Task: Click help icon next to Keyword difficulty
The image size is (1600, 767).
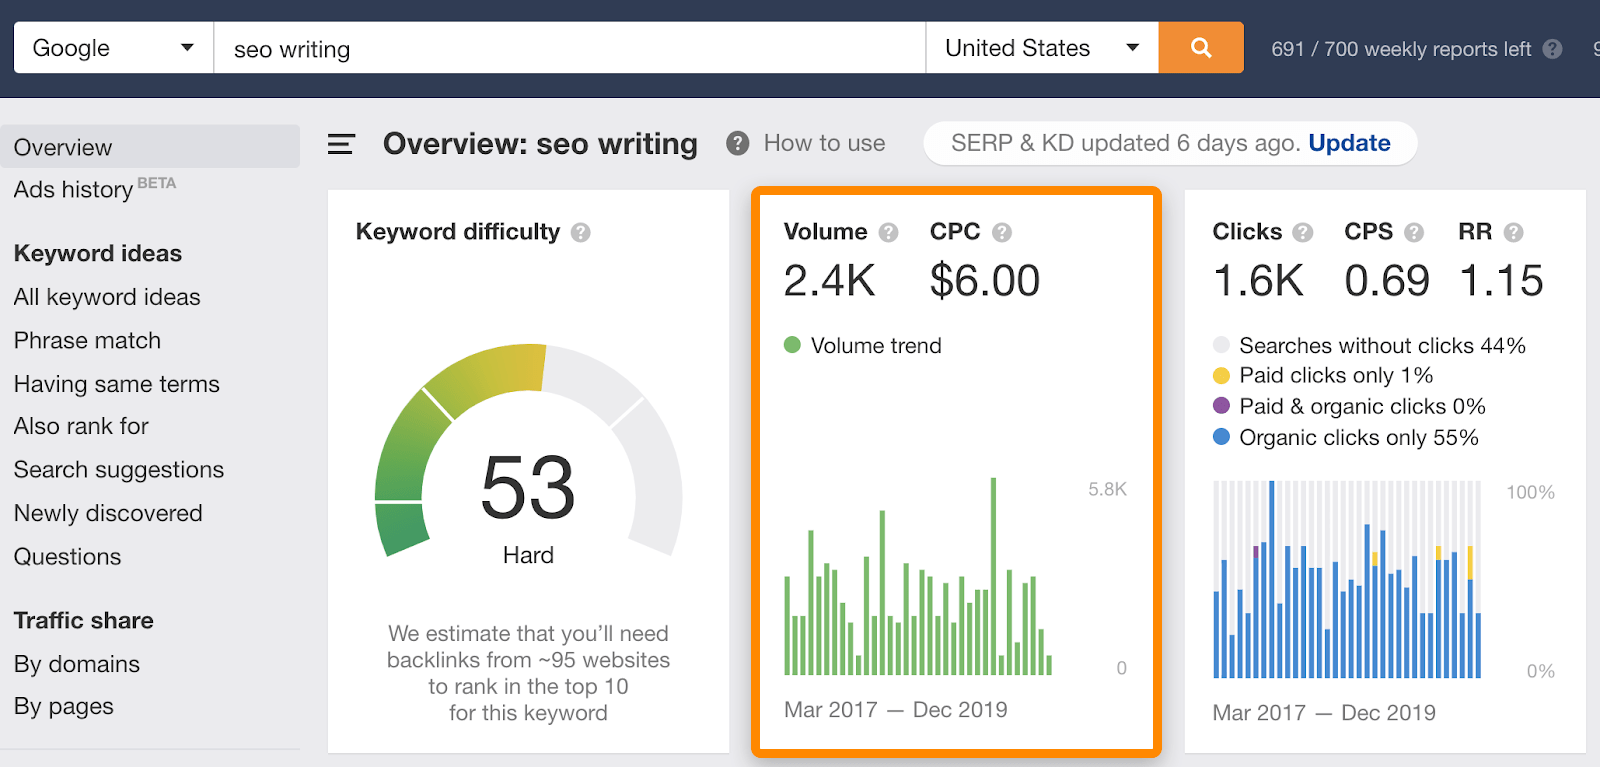Action: pyautogui.click(x=581, y=233)
